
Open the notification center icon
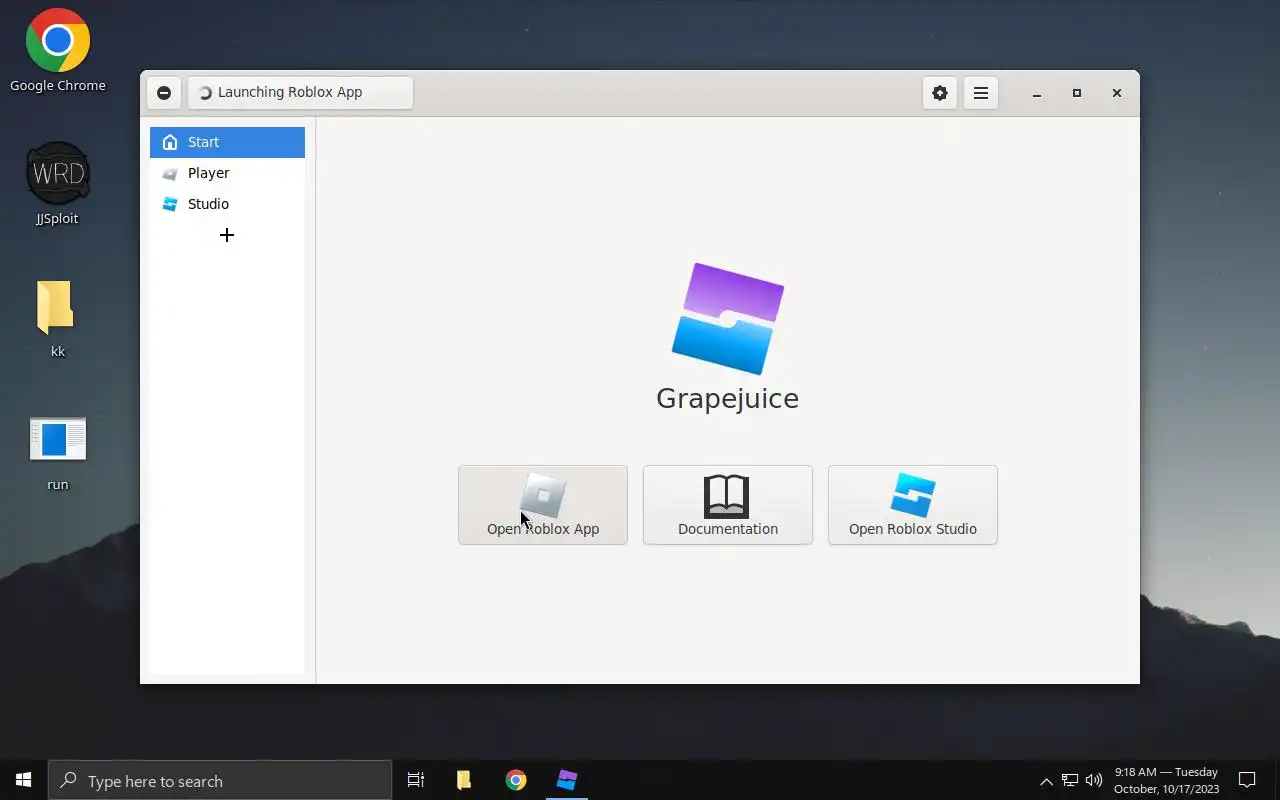tap(1247, 780)
